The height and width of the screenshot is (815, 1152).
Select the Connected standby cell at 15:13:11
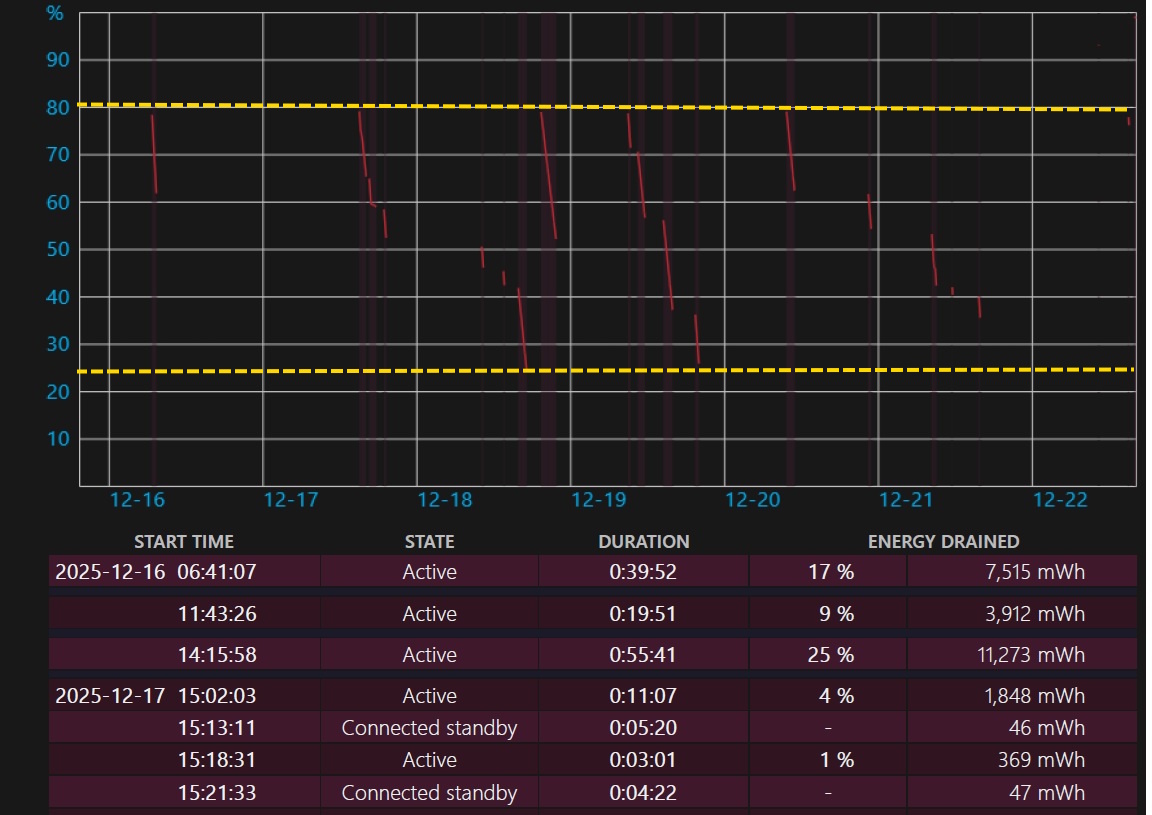point(429,728)
